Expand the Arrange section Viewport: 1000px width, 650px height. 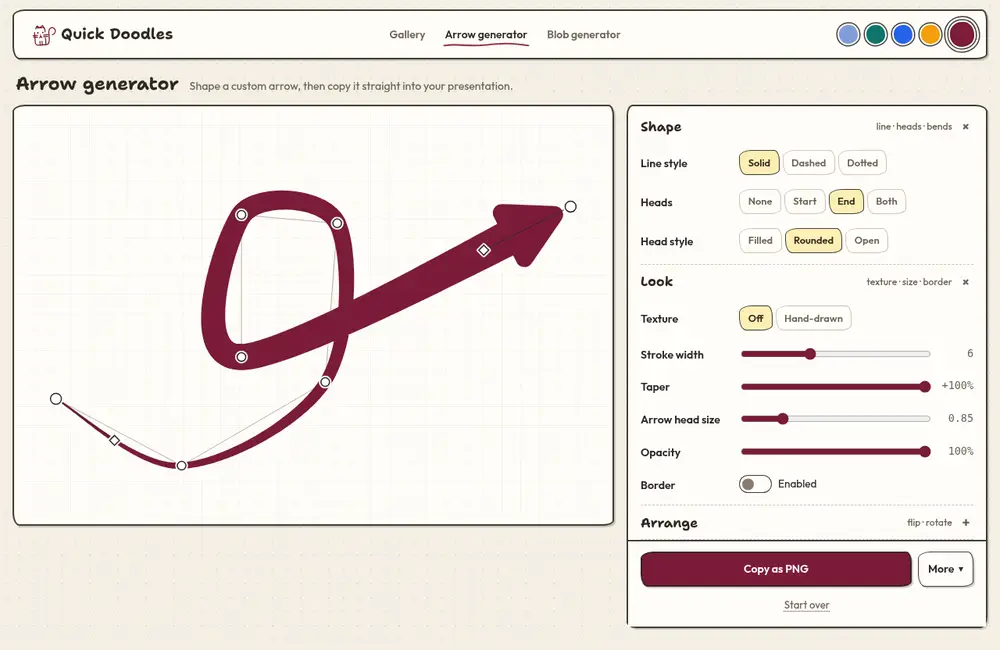(966, 522)
